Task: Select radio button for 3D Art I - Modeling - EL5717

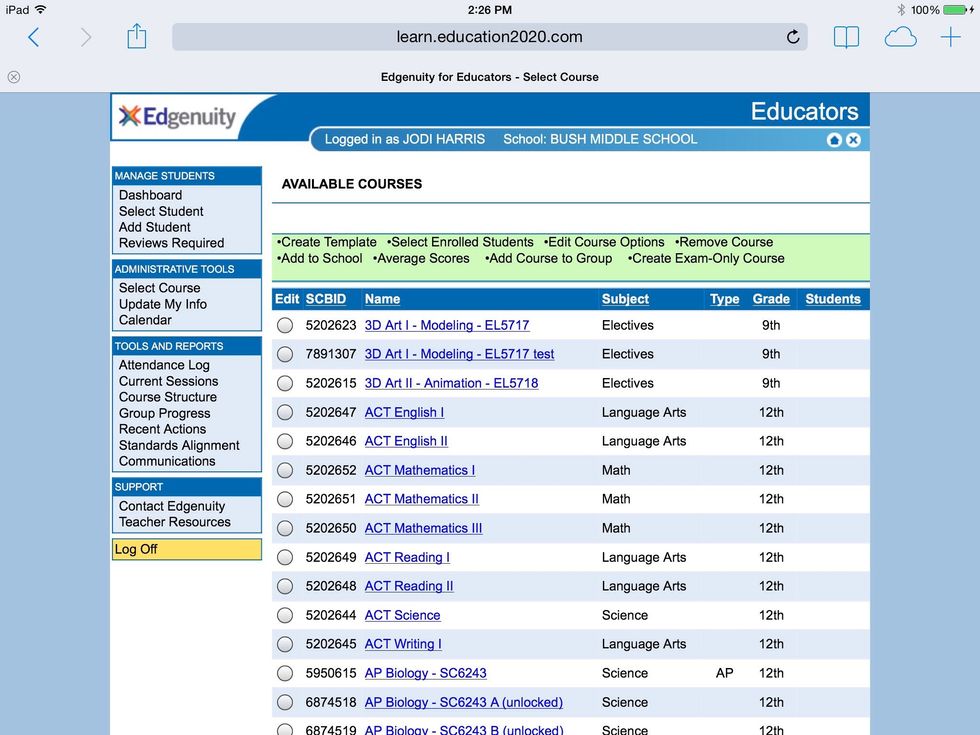Action: (x=285, y=325)
